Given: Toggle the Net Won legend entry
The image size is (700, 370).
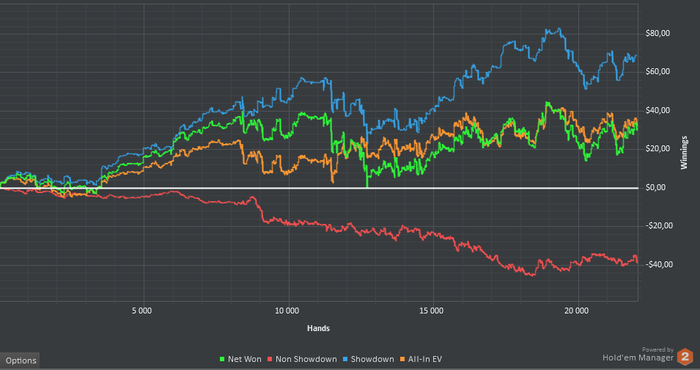Looking at the screenshot, I should pos(241,359).
